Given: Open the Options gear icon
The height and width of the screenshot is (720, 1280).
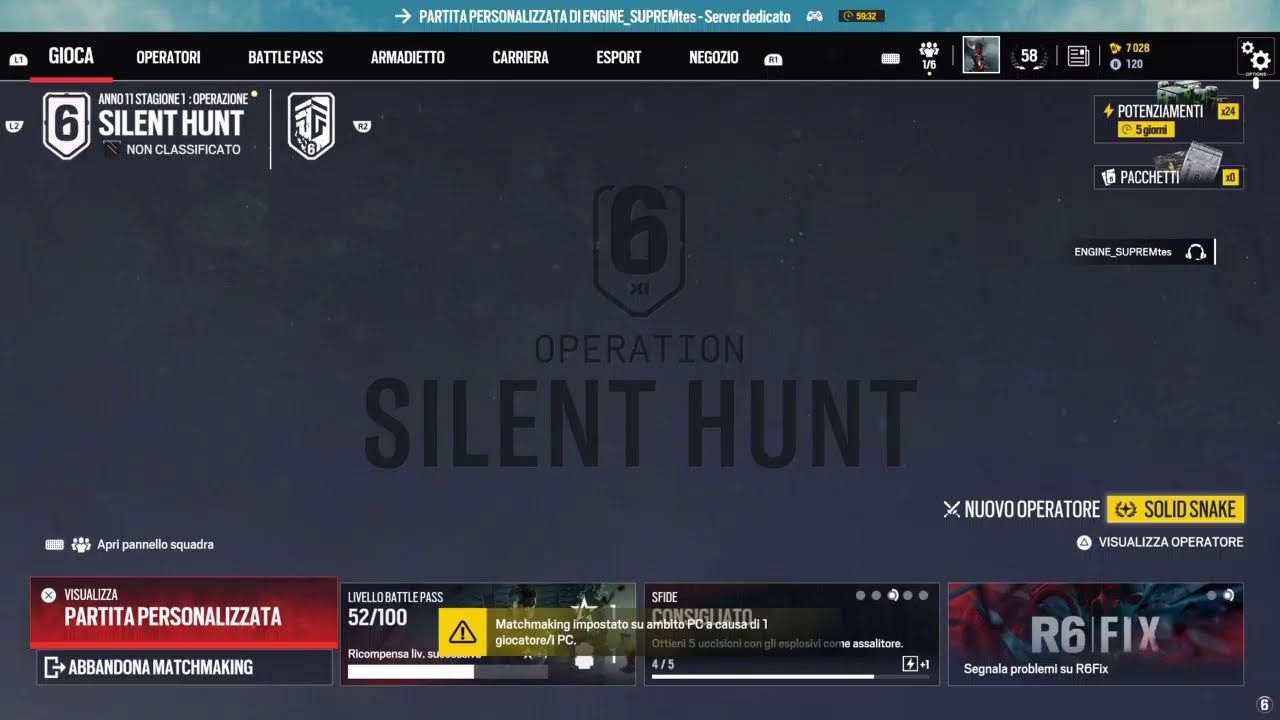Looking at the screenshot, I should [1256, 56].
